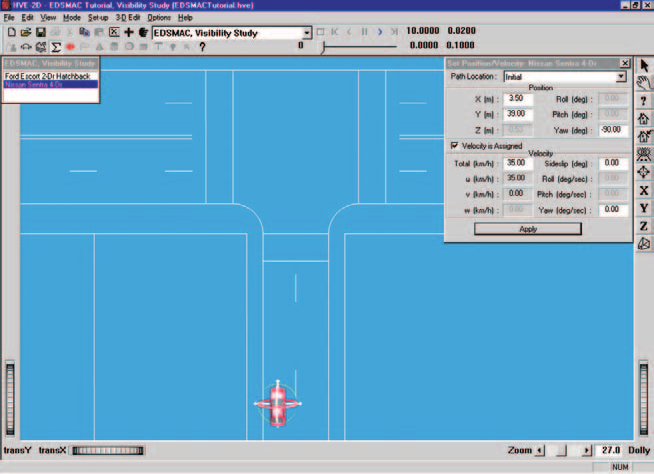Open the Options menu
This screenshot has height=474, width=654.
159,18
